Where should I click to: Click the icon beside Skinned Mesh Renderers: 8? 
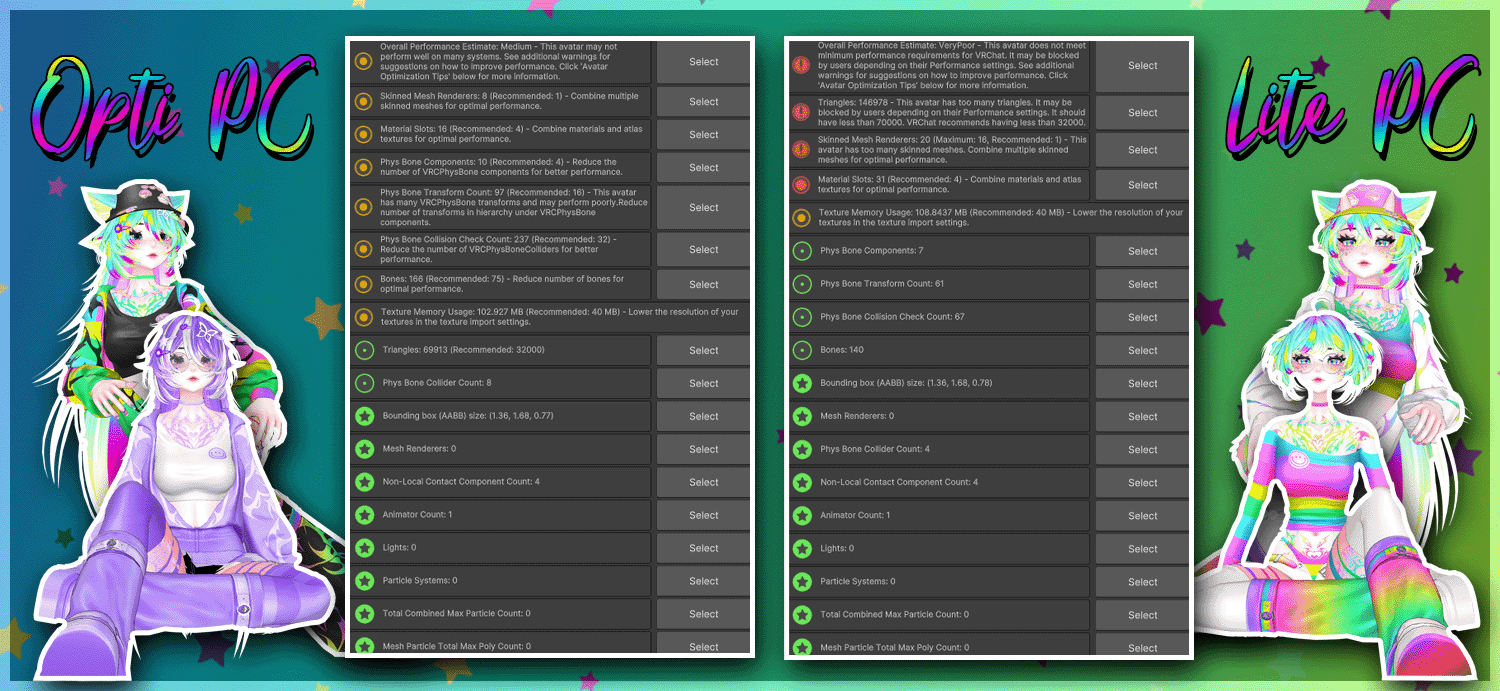tap(364, 101)
